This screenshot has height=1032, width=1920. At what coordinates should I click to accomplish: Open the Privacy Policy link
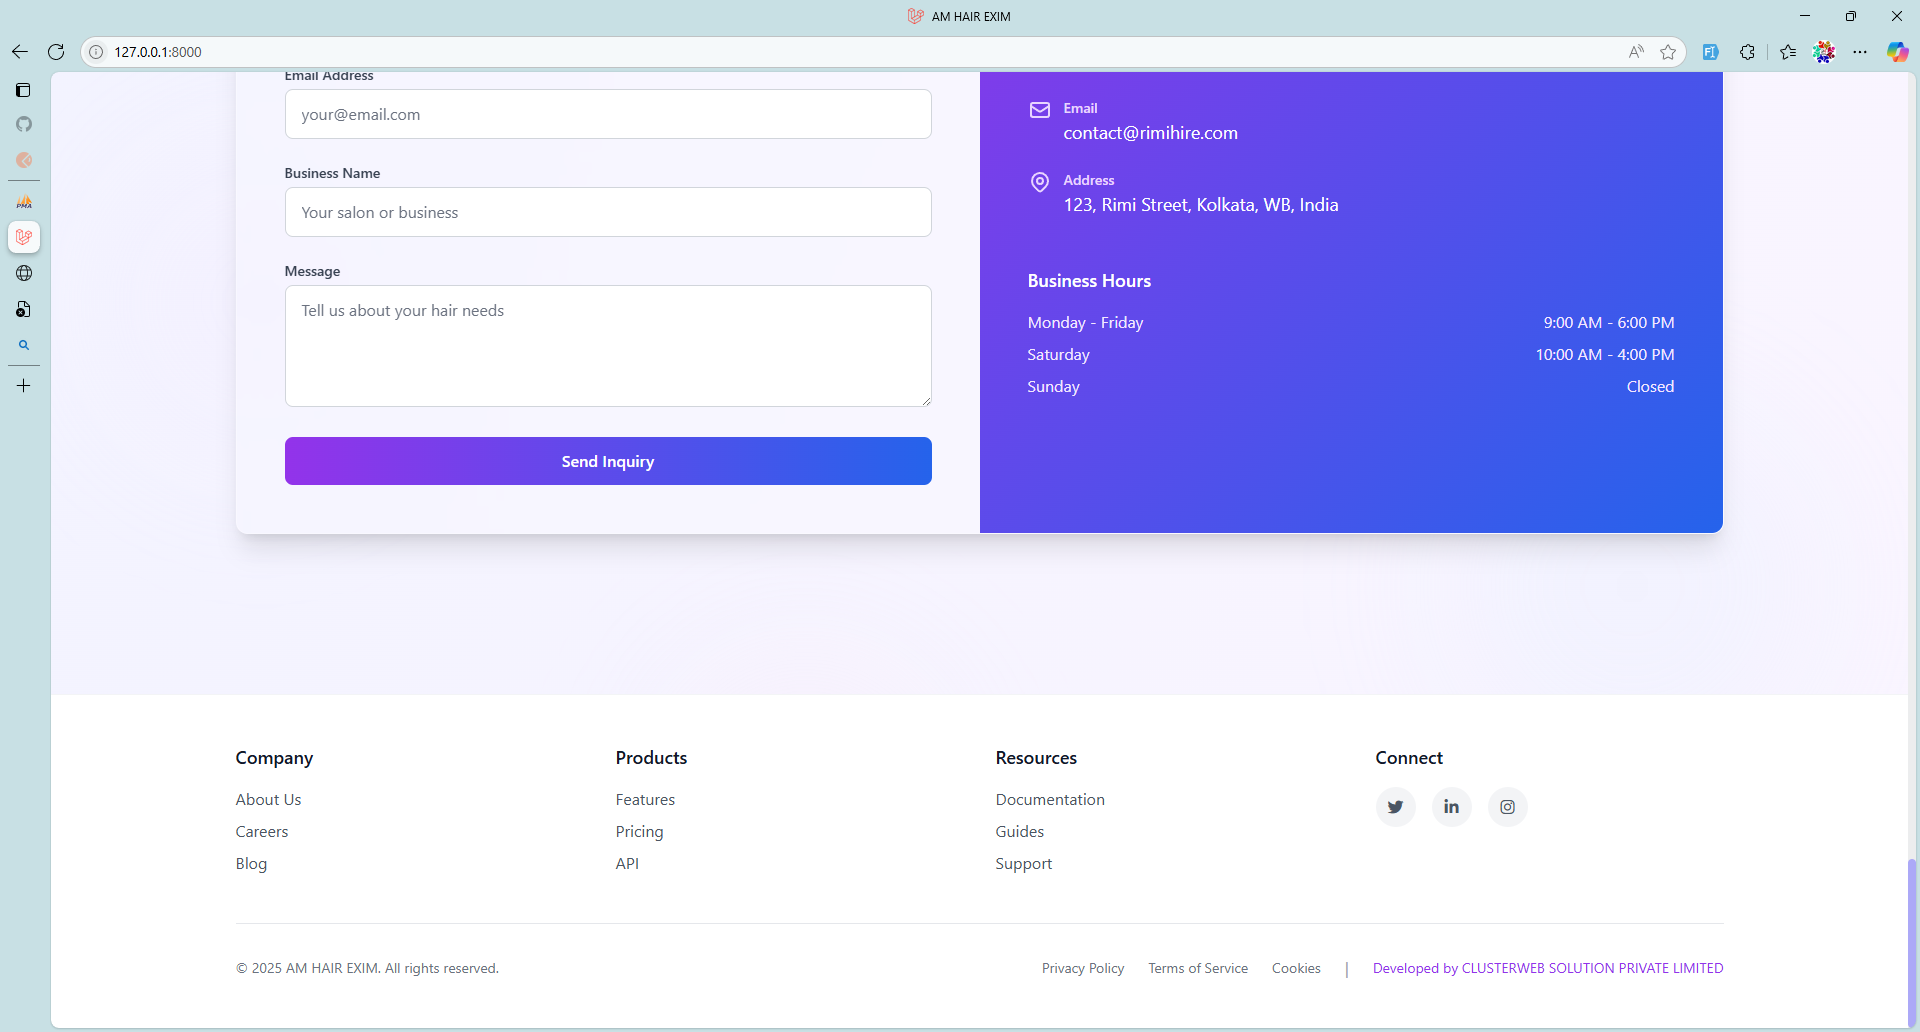click(1082, 968)
